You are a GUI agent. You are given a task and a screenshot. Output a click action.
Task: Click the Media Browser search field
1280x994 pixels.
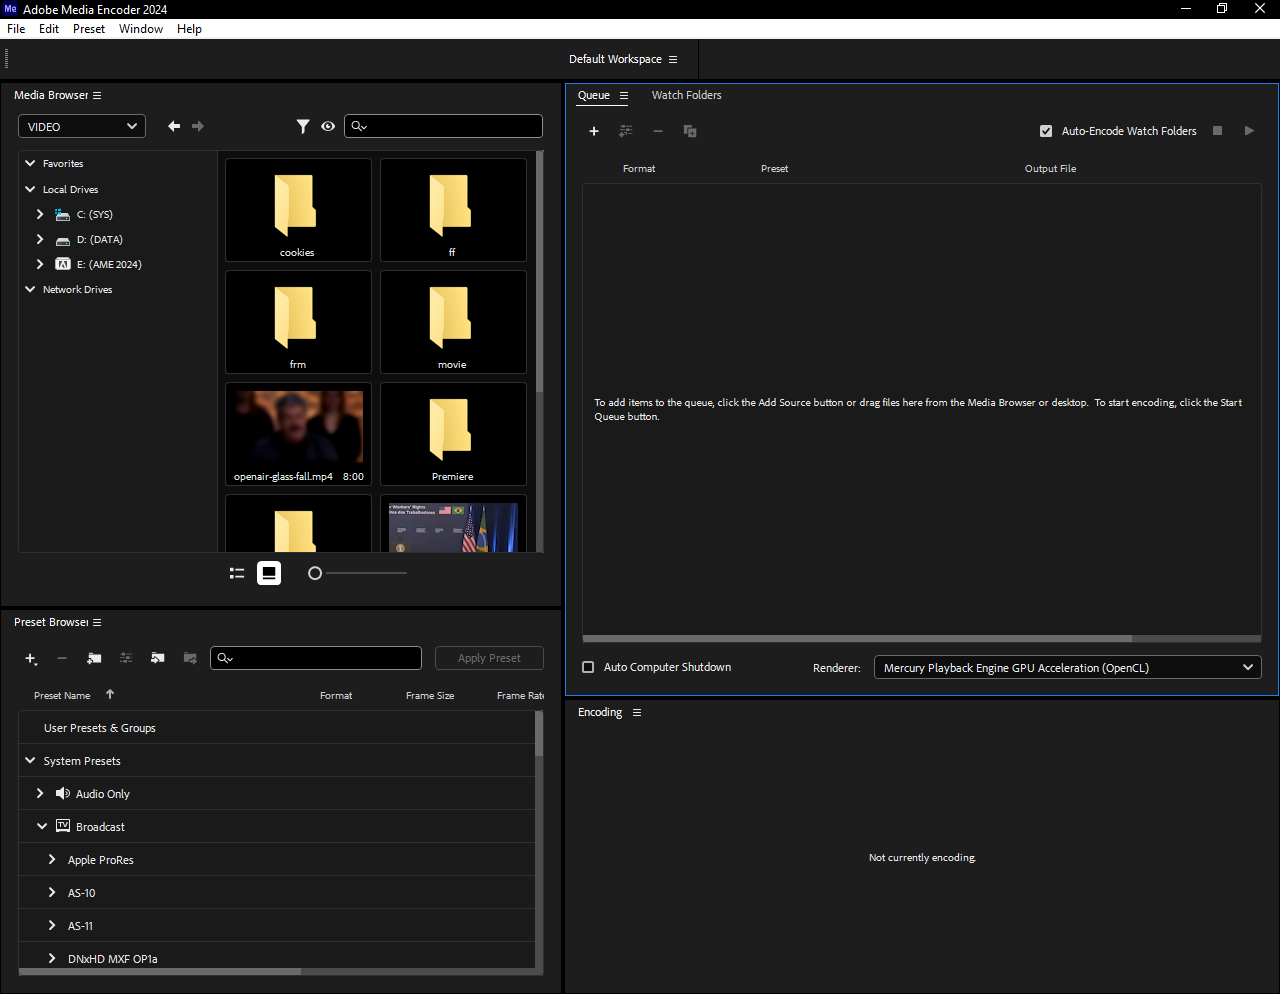click(x=444, y=126)
